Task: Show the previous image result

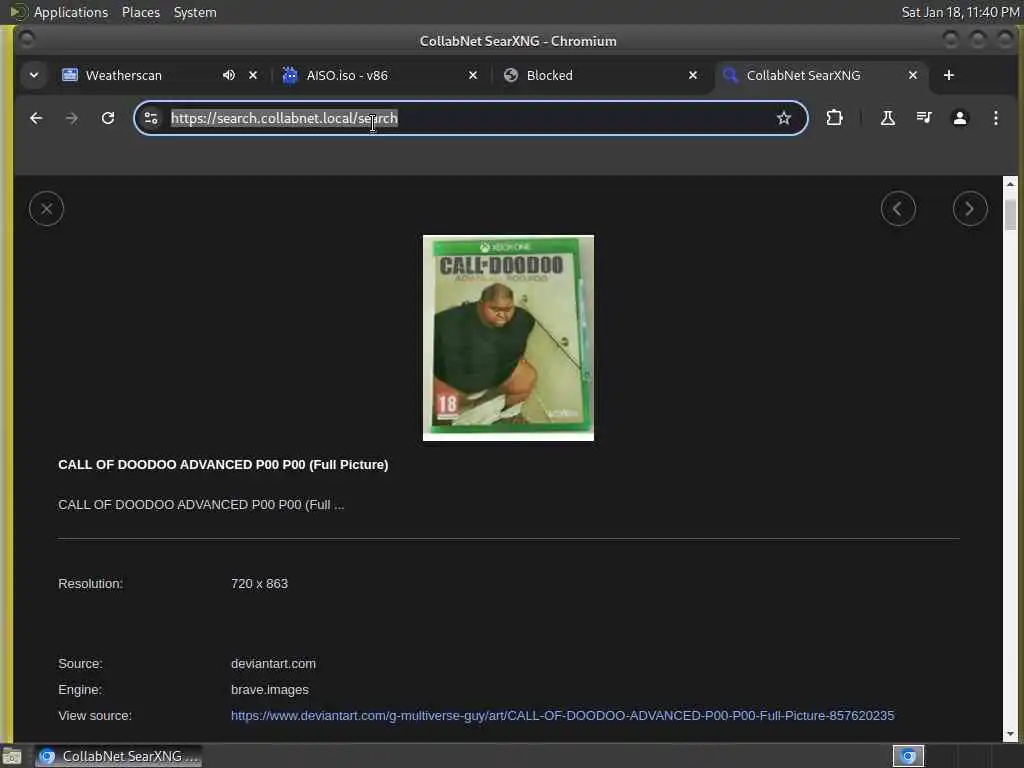Action: [x=898, y=209]
